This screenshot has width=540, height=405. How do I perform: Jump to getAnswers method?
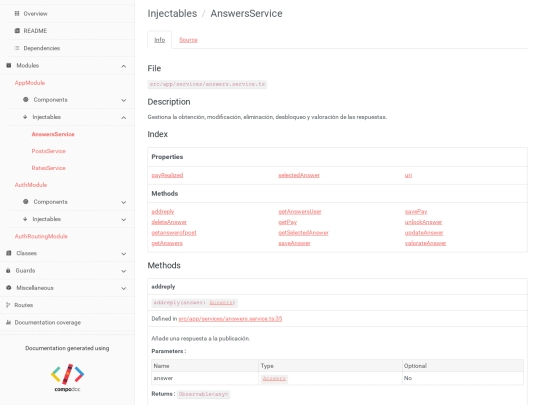pyautogui.click(x=167, y=243)
